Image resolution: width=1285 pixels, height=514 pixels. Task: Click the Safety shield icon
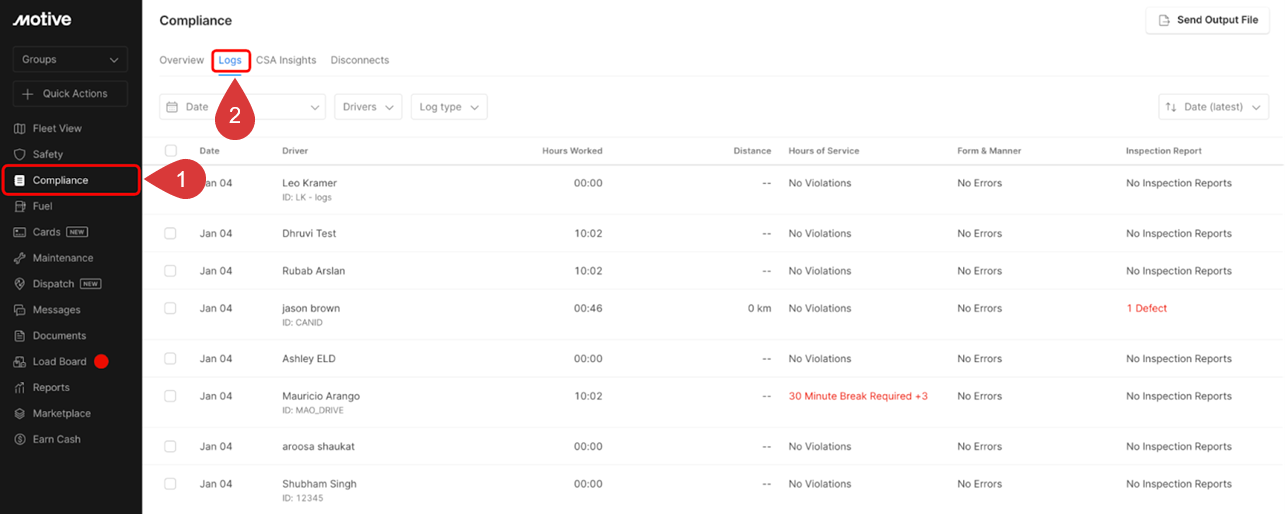[x=20, y=155]
